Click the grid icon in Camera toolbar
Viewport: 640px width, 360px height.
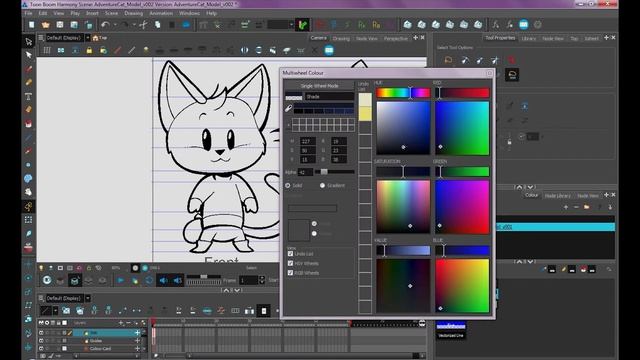(x=47, y=51)
